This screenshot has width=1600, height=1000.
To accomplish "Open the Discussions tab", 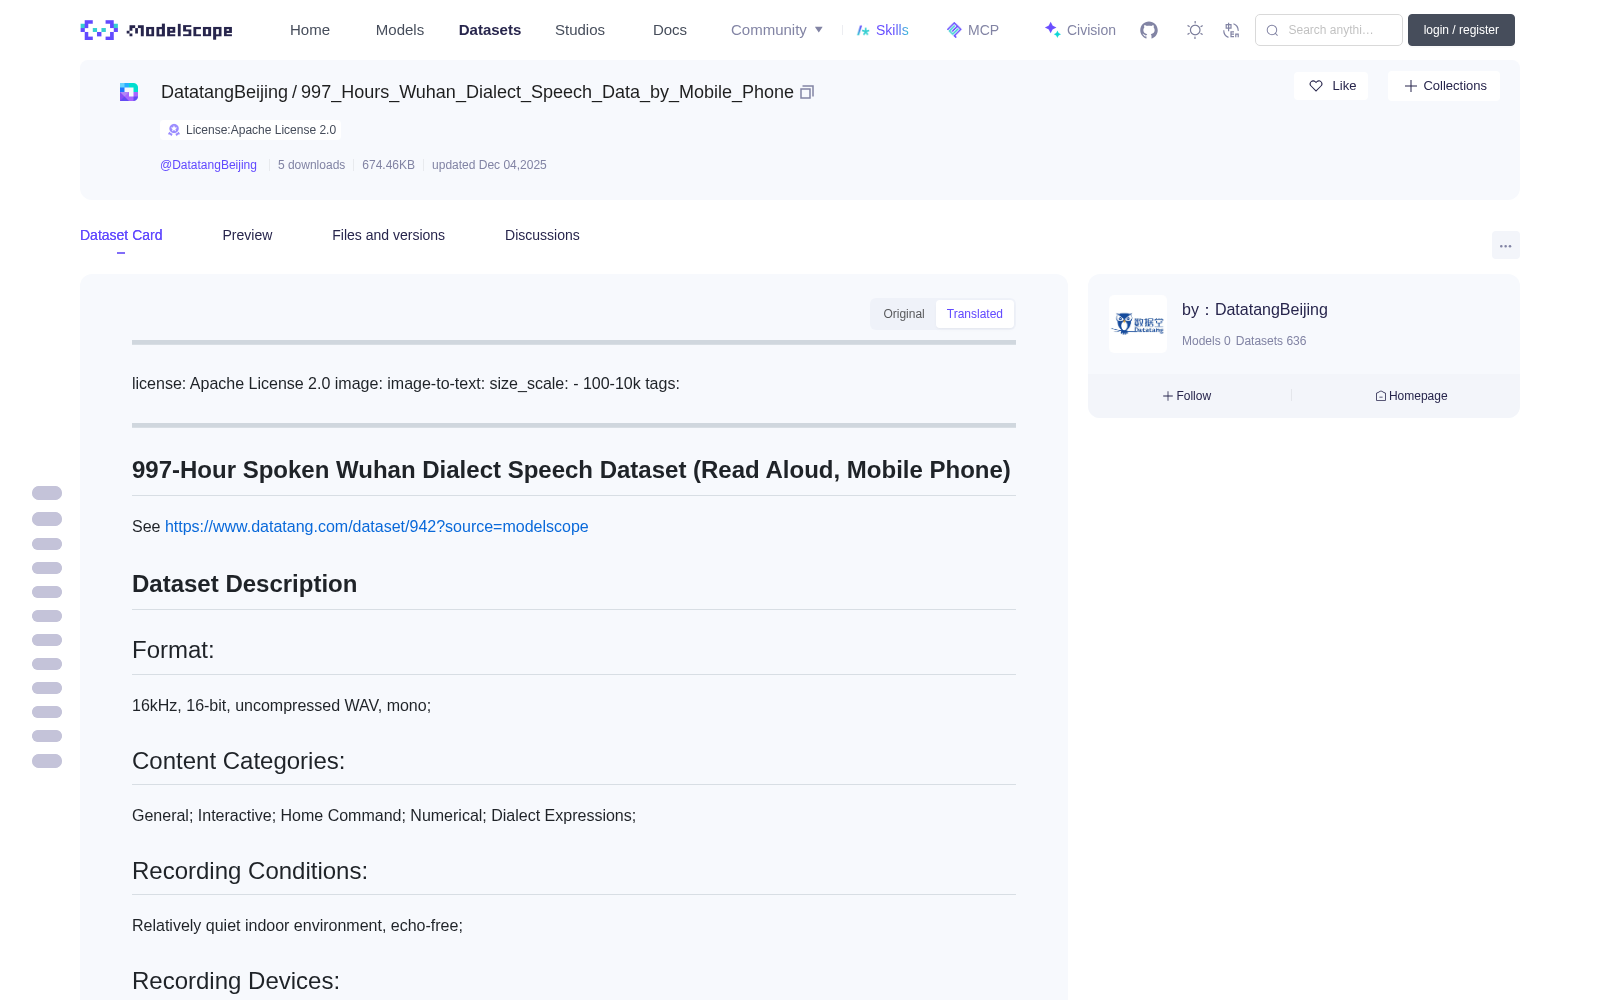I will [542, 235].
